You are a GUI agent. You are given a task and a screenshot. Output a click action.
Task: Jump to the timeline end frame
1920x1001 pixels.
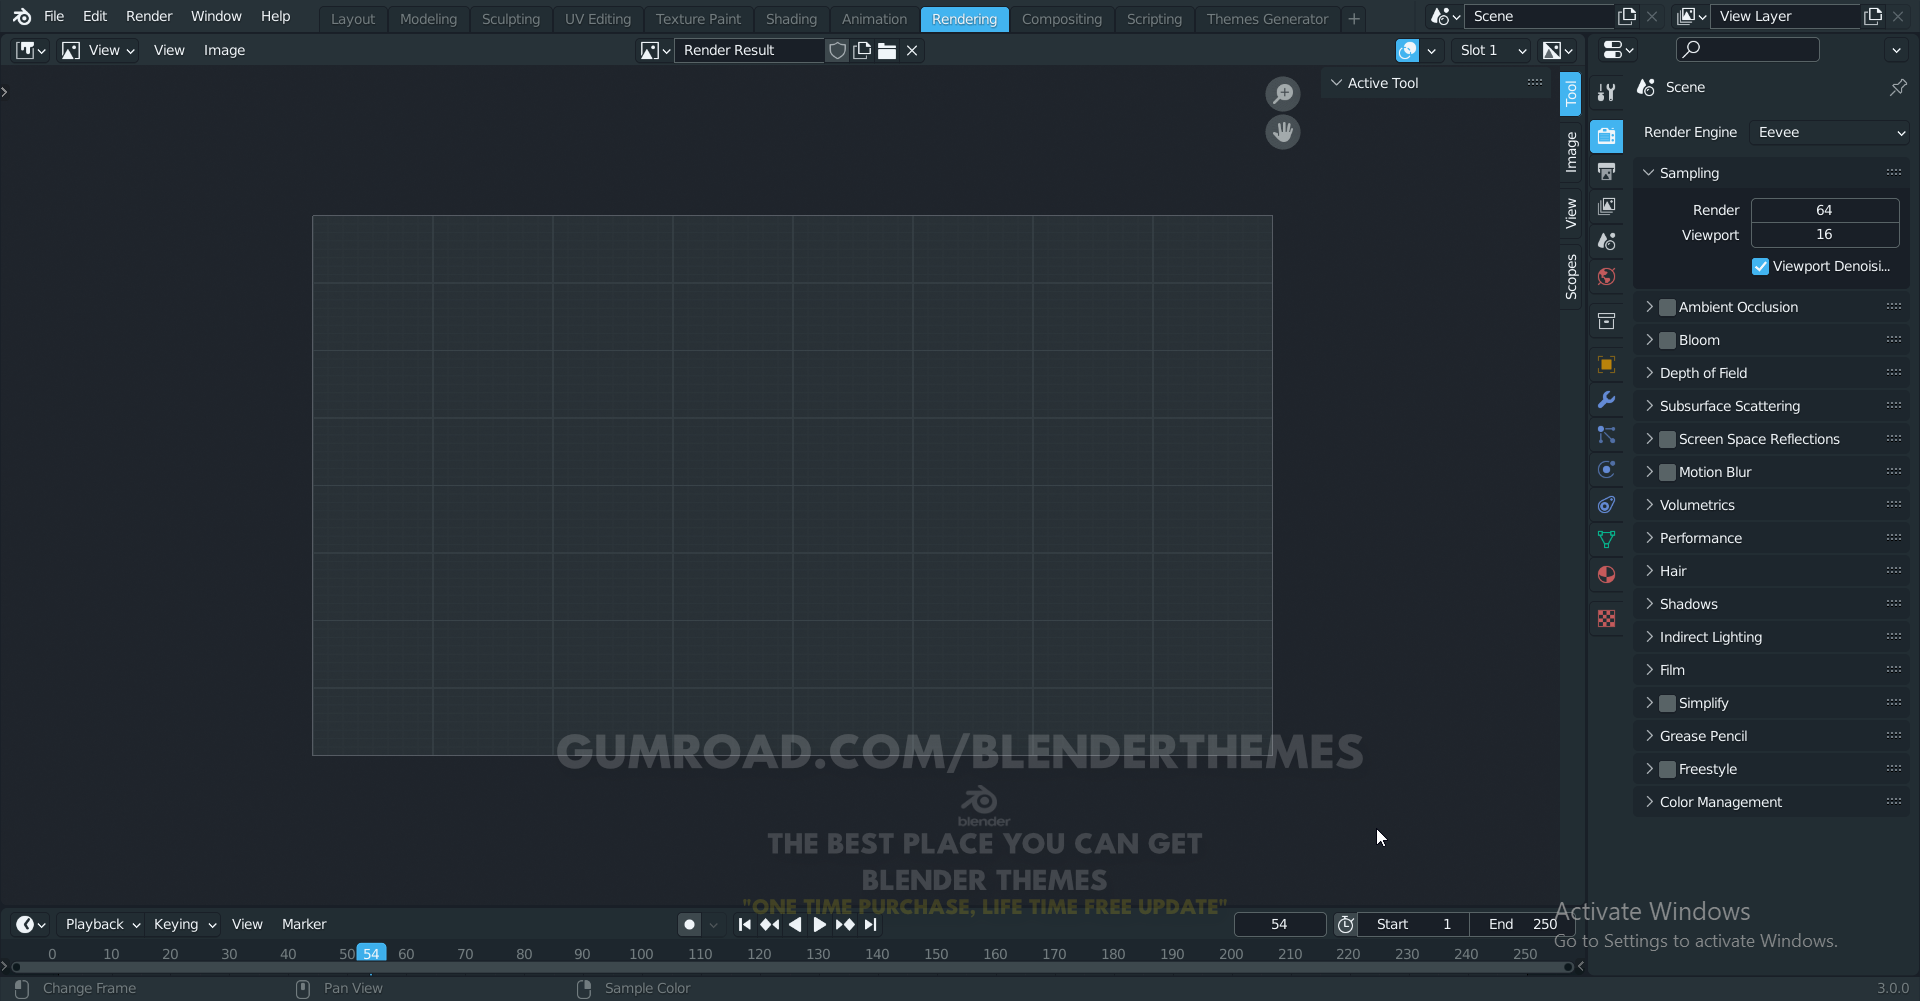pos(870,925)
